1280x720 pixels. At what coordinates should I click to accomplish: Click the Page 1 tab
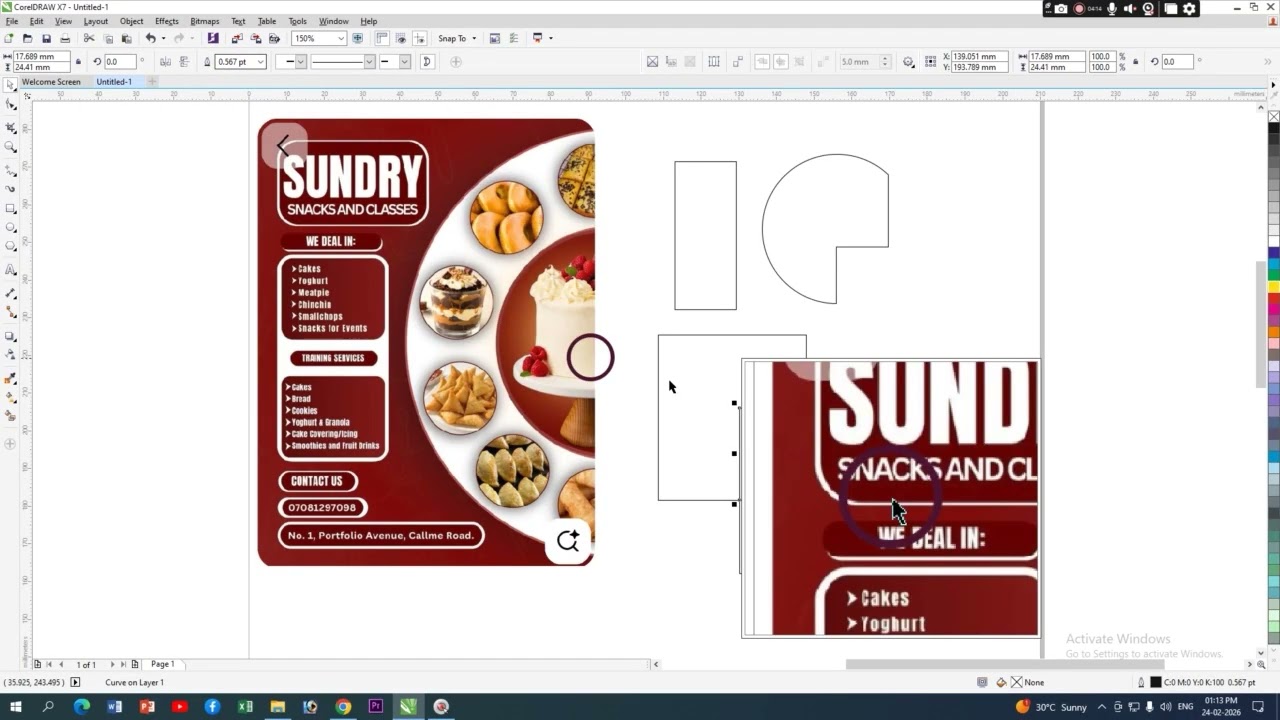click(x=162, y=664)
